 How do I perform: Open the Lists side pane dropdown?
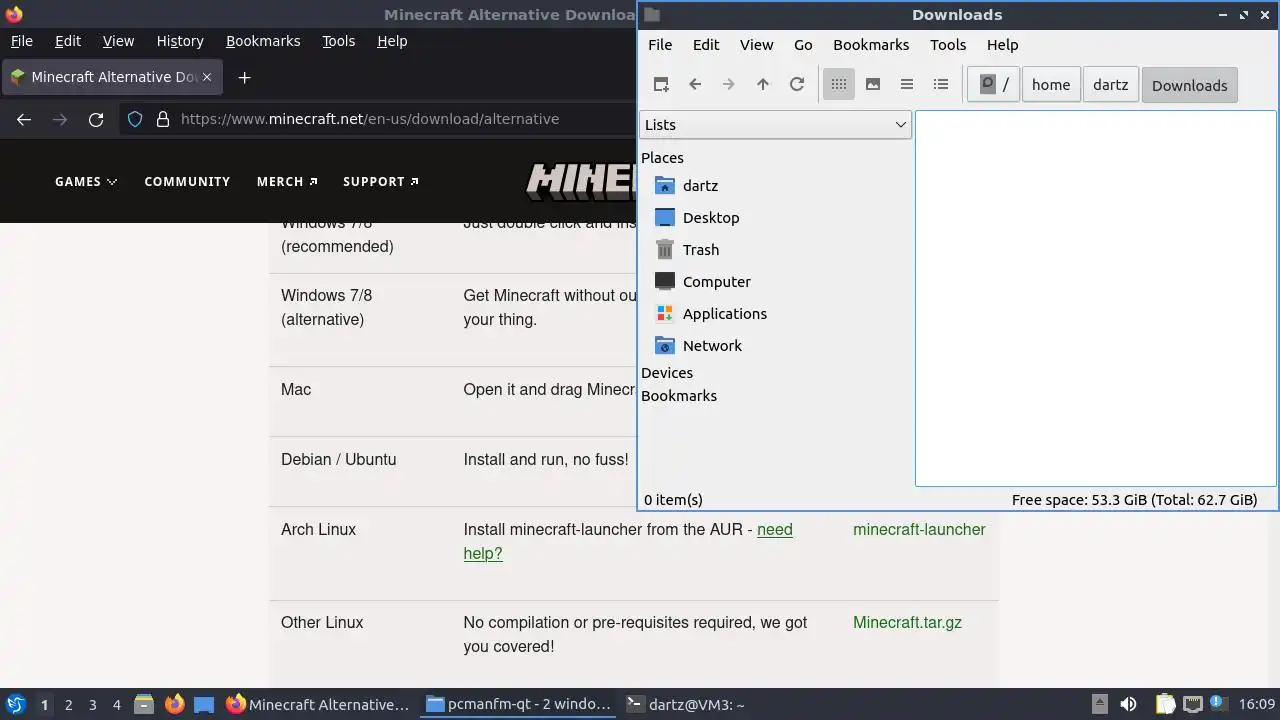tap(775, 125)
